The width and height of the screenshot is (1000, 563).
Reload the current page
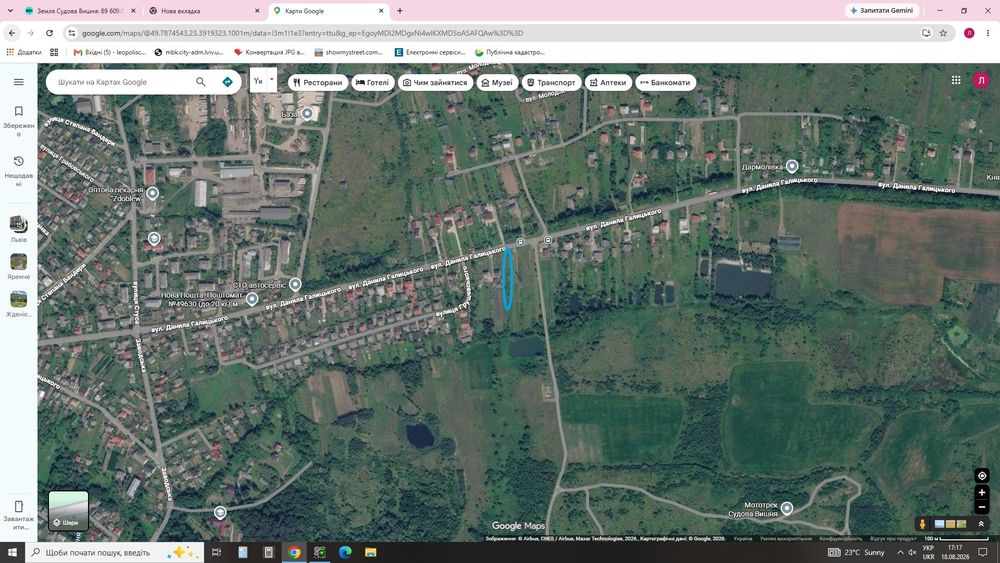point(49,33)
